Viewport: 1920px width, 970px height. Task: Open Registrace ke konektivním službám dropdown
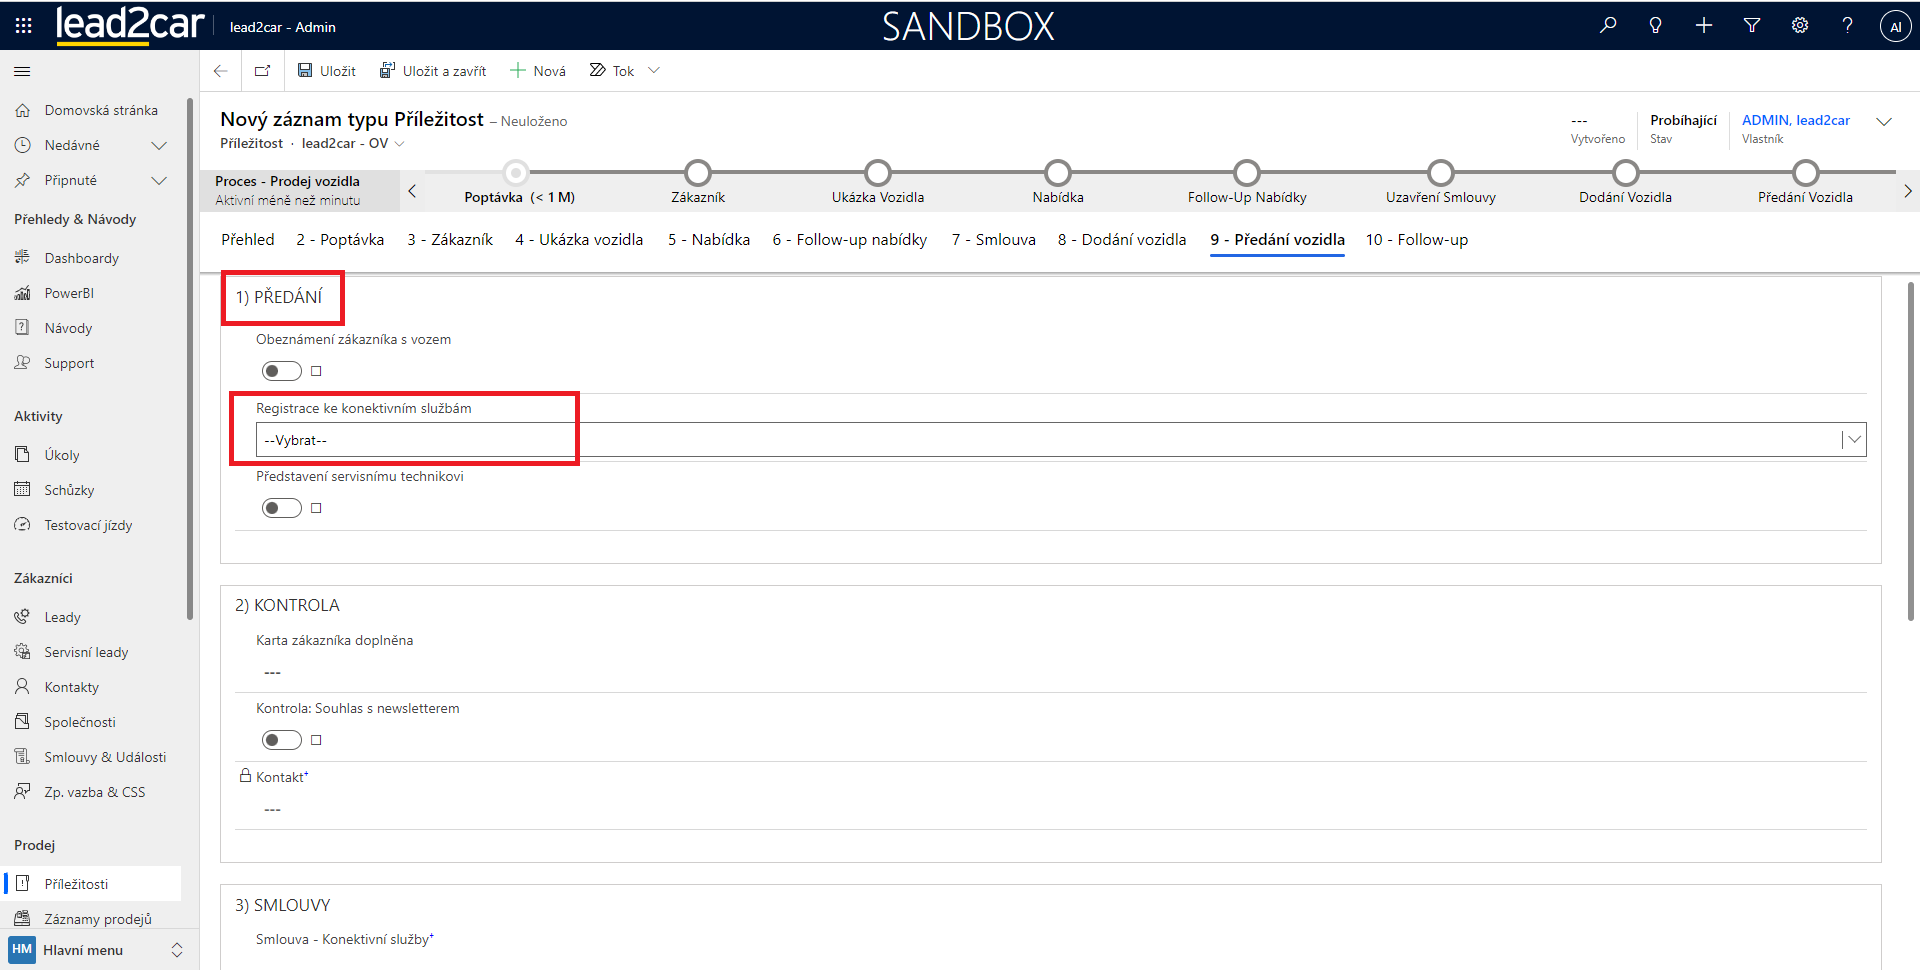(x=1060, y=440)
